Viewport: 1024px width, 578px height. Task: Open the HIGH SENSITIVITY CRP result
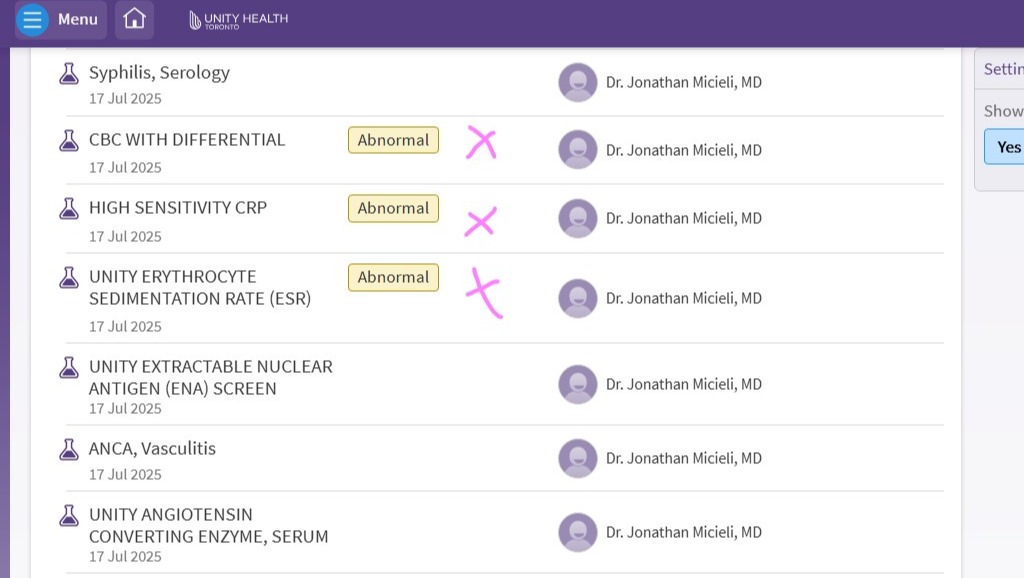pyautogui.click(x=178, y=208)
